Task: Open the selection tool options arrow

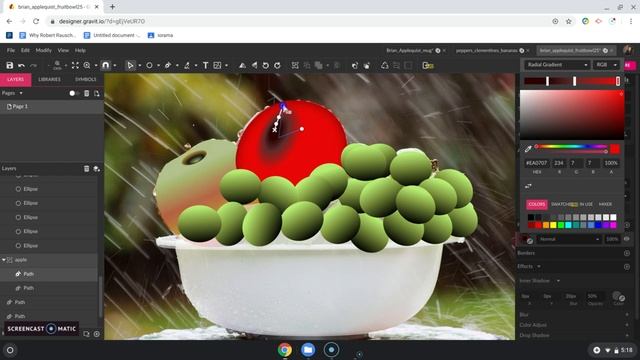Action: 140,65
